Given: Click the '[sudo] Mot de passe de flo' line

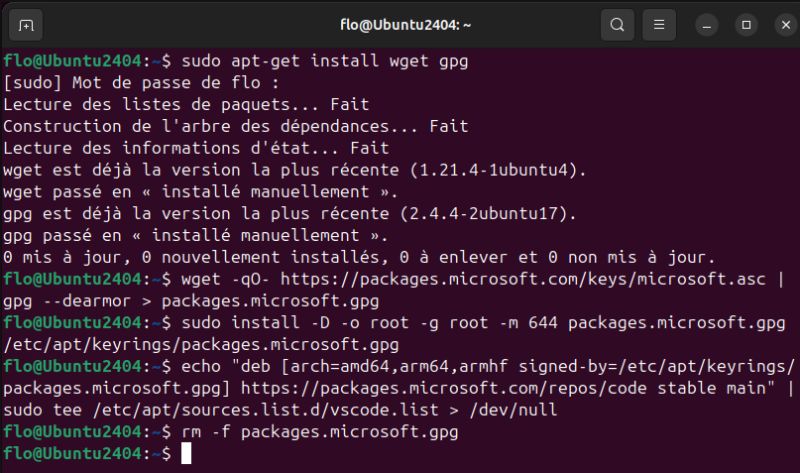Looking at the screenshot, I should pos(140,83).
